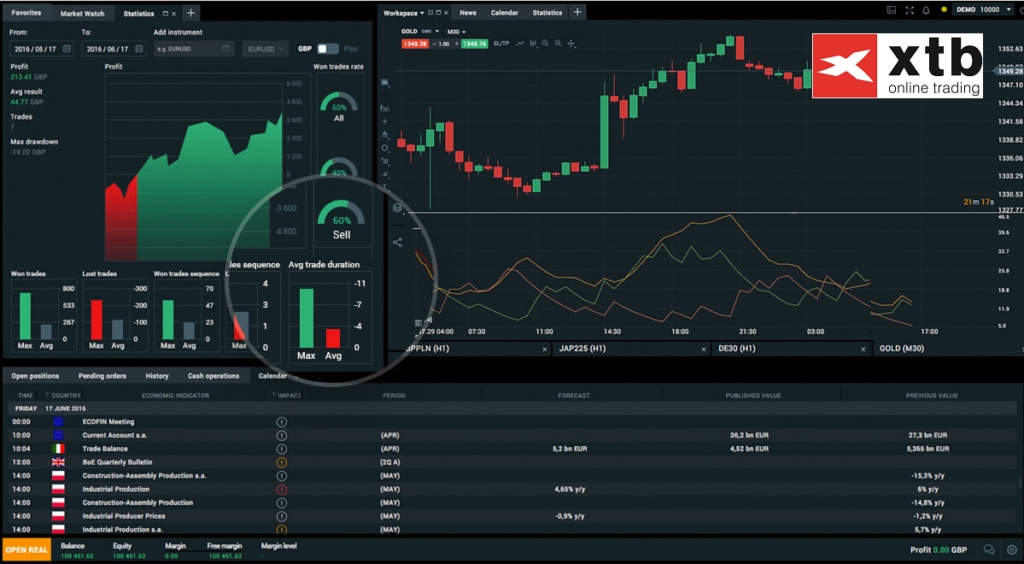Add a new tab in left panel
Viewport: 1024px width, 564px height.
(x=191, y=13)
